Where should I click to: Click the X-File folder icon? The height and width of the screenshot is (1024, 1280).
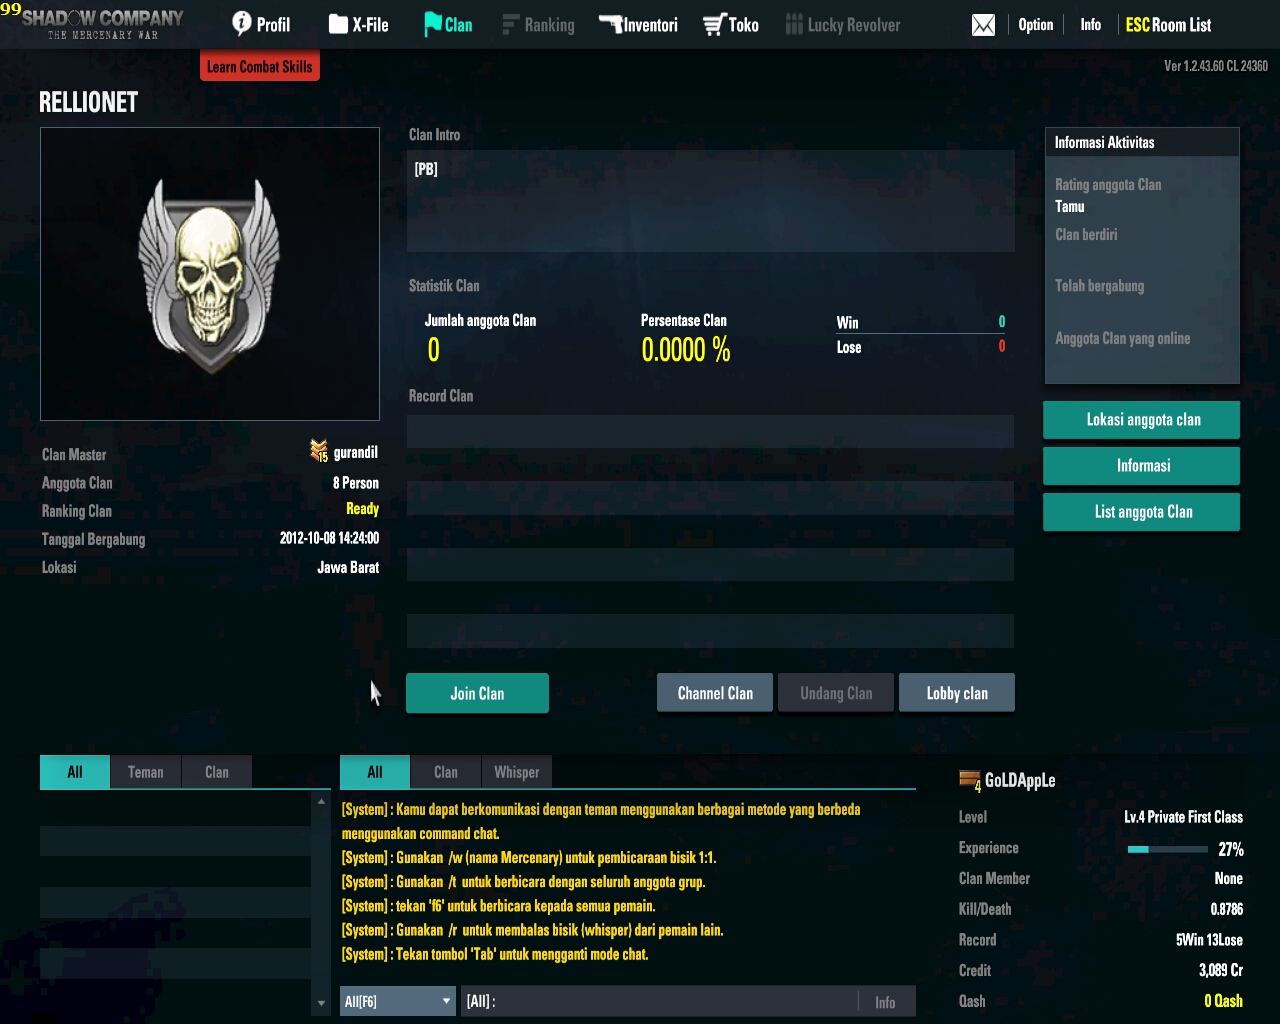[338, 24]
